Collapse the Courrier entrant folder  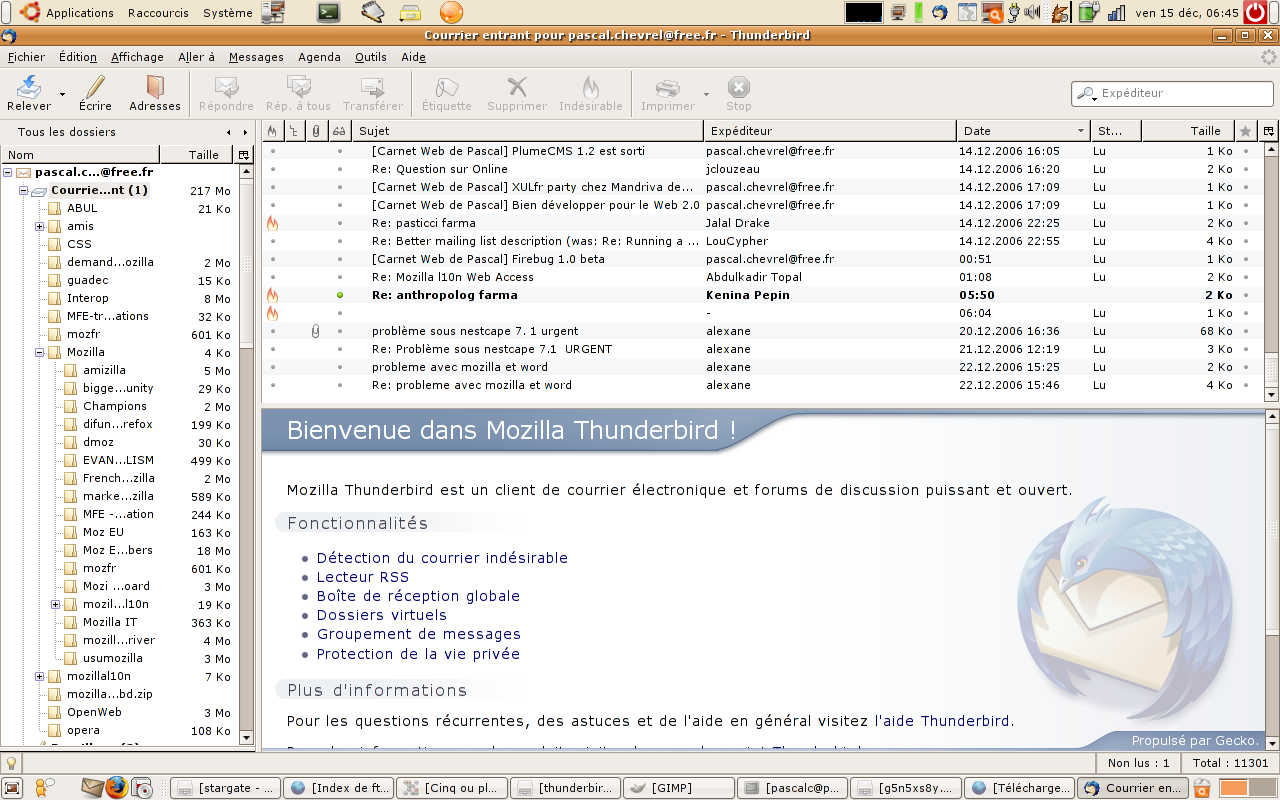(24, 190)
